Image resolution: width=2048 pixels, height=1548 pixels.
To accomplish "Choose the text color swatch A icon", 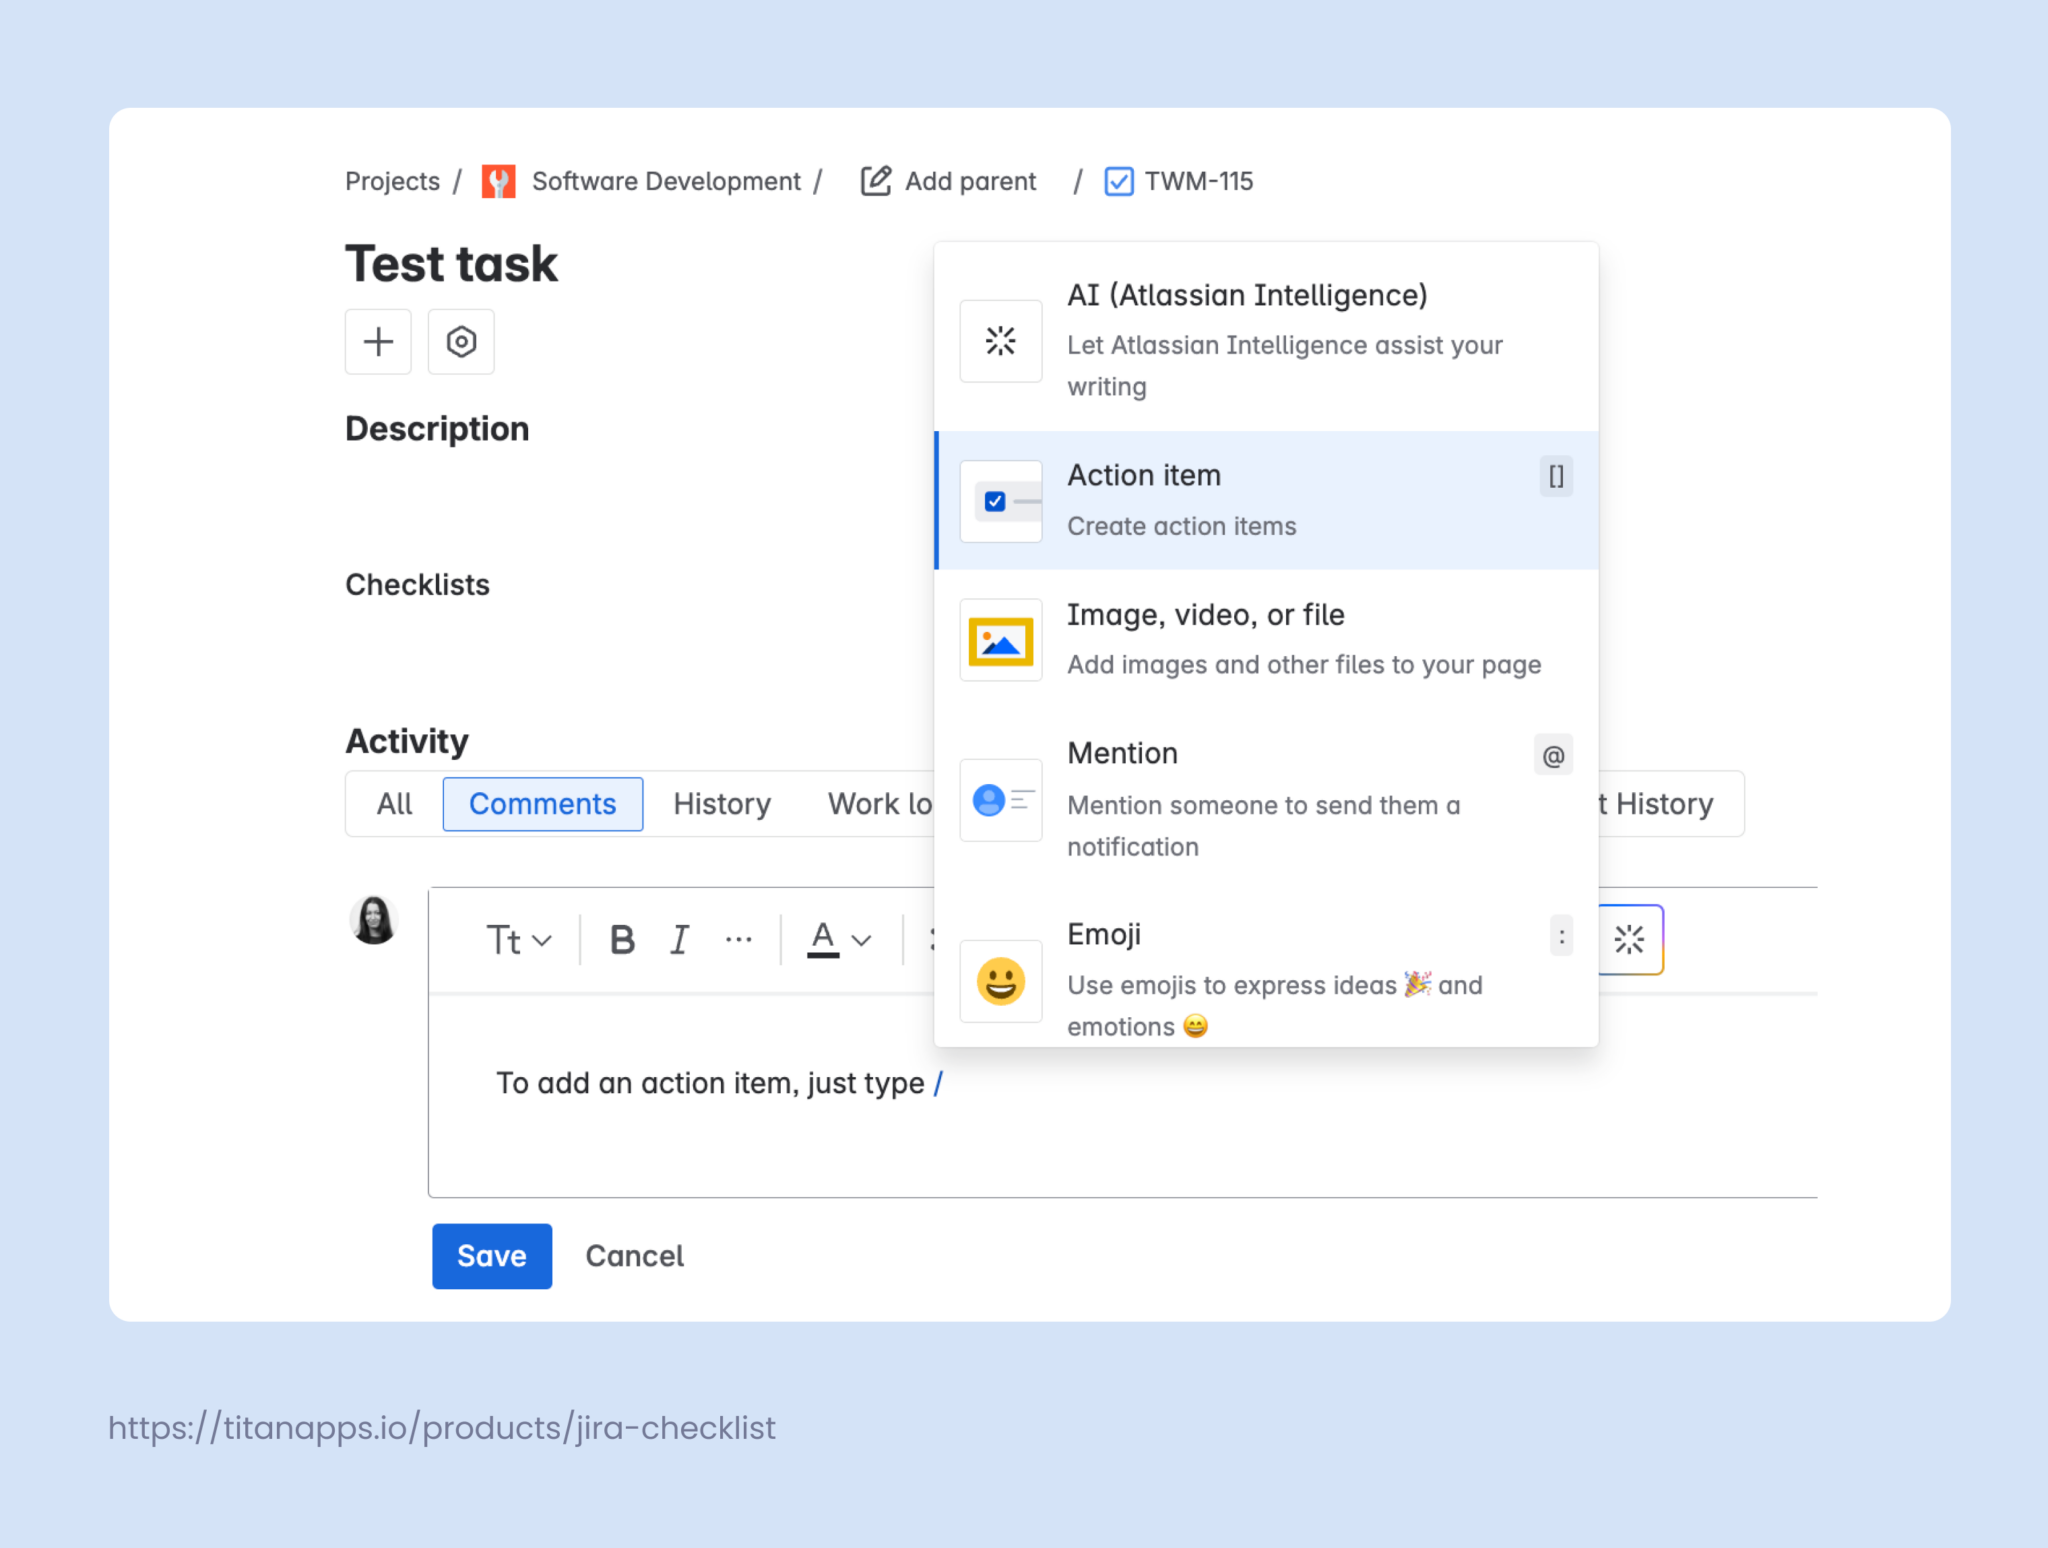I will [820, 938].
